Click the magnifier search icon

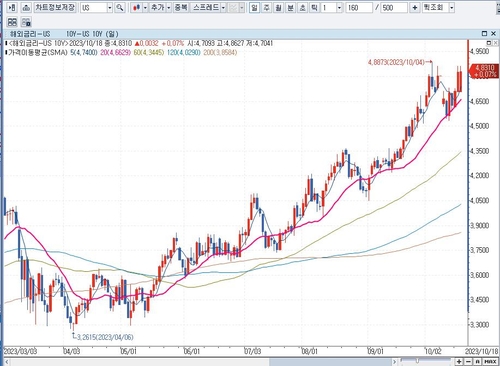[120, 7]
